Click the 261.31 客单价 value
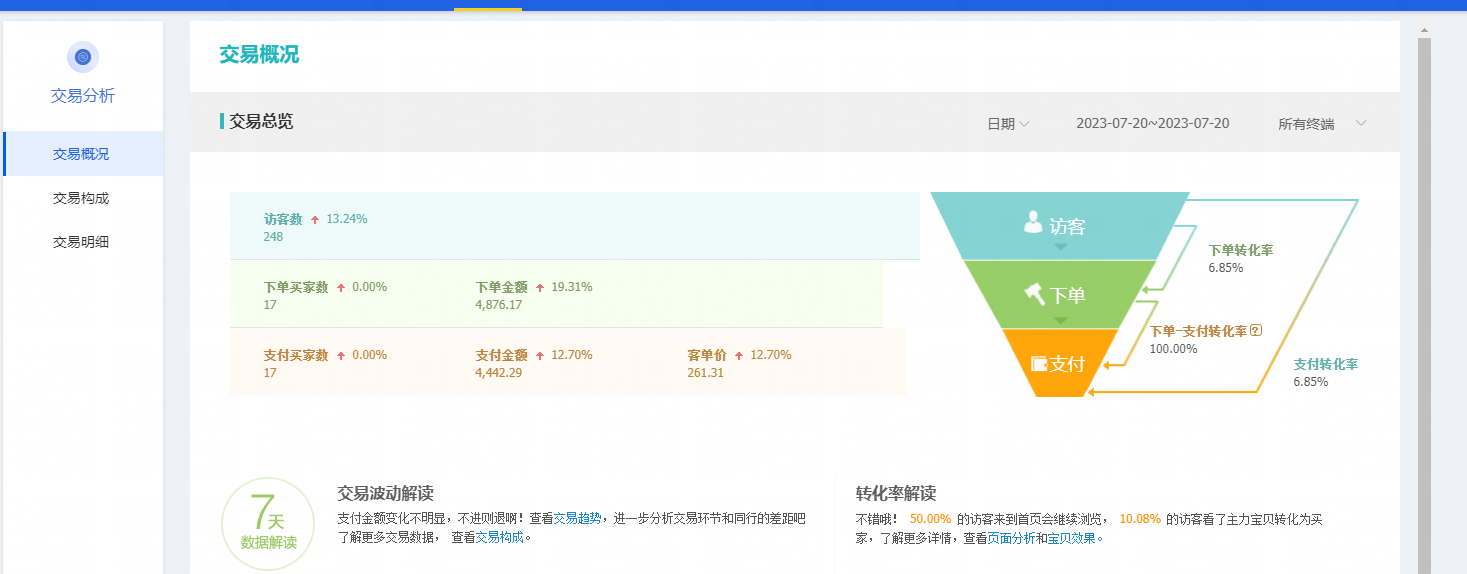 point(705,373)
